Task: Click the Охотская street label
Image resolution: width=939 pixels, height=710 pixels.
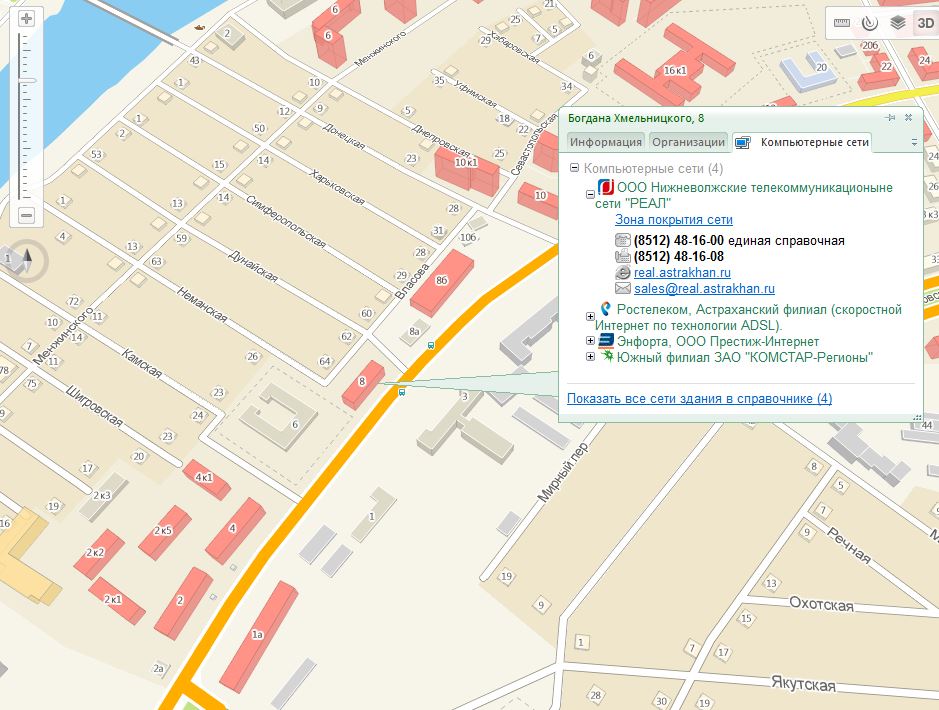Action: point(821,603)
